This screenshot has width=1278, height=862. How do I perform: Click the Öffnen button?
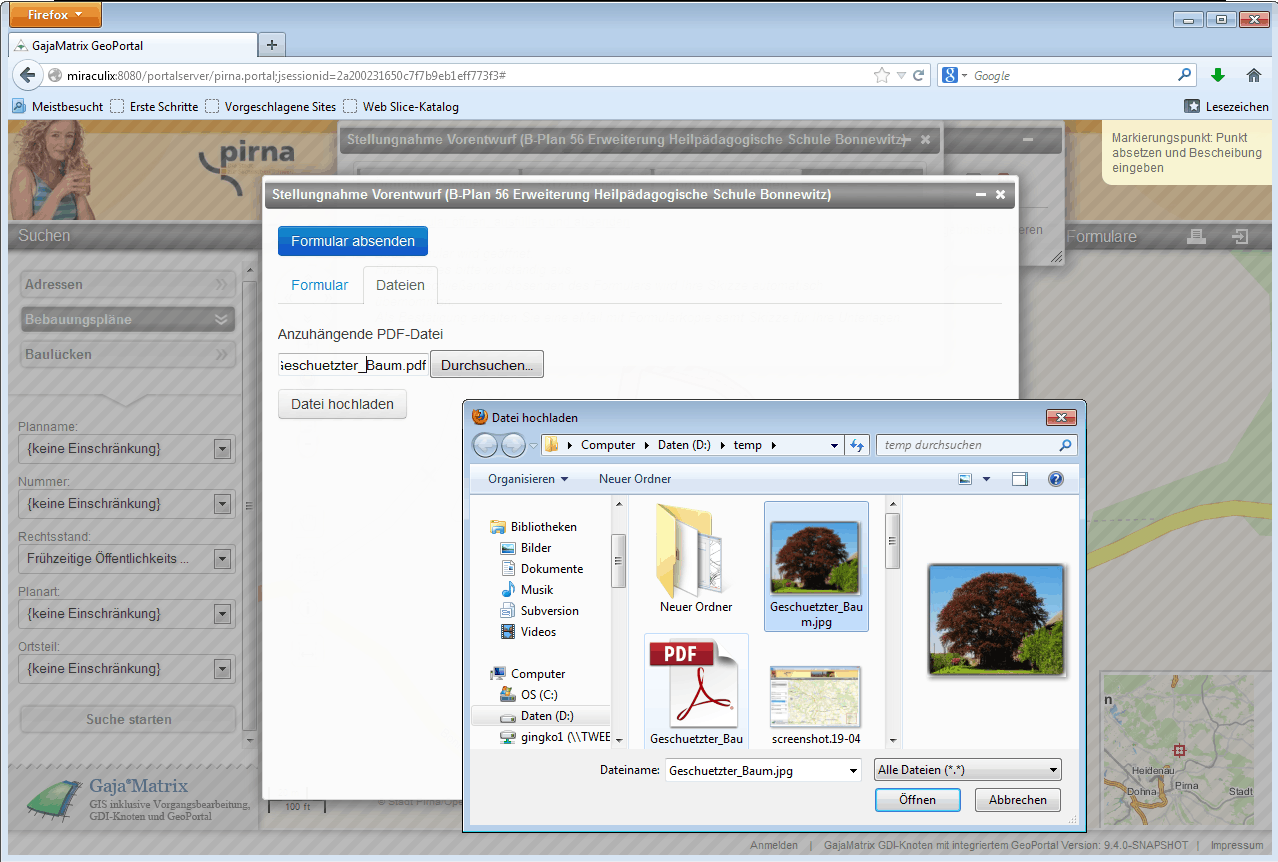[x=917, y=800]
